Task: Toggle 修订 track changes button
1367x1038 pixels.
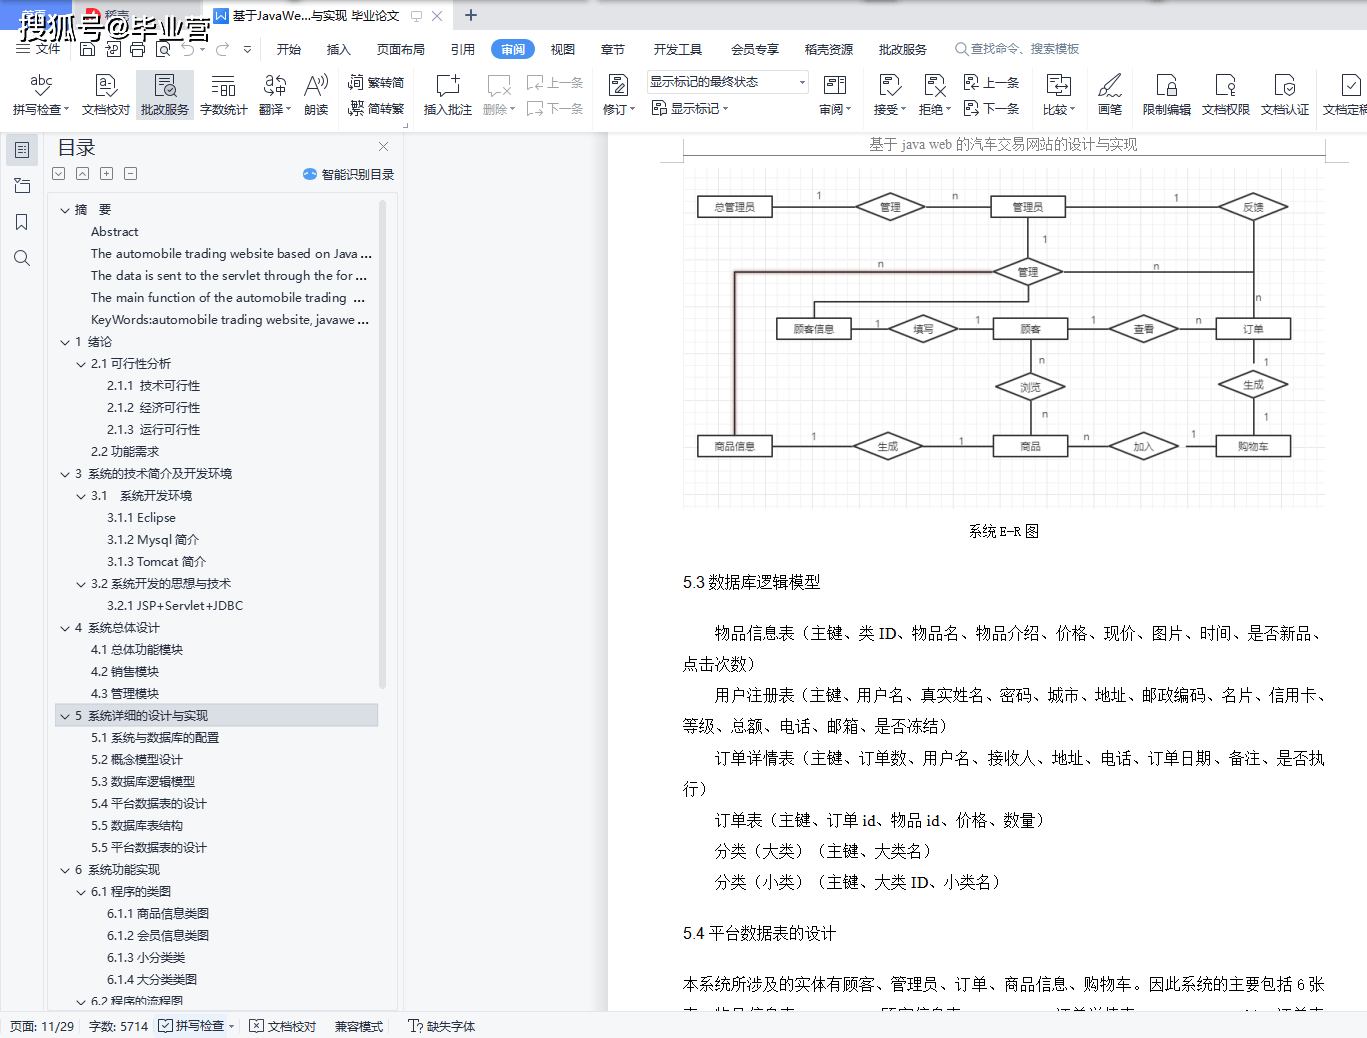Action: coord(618,94)
